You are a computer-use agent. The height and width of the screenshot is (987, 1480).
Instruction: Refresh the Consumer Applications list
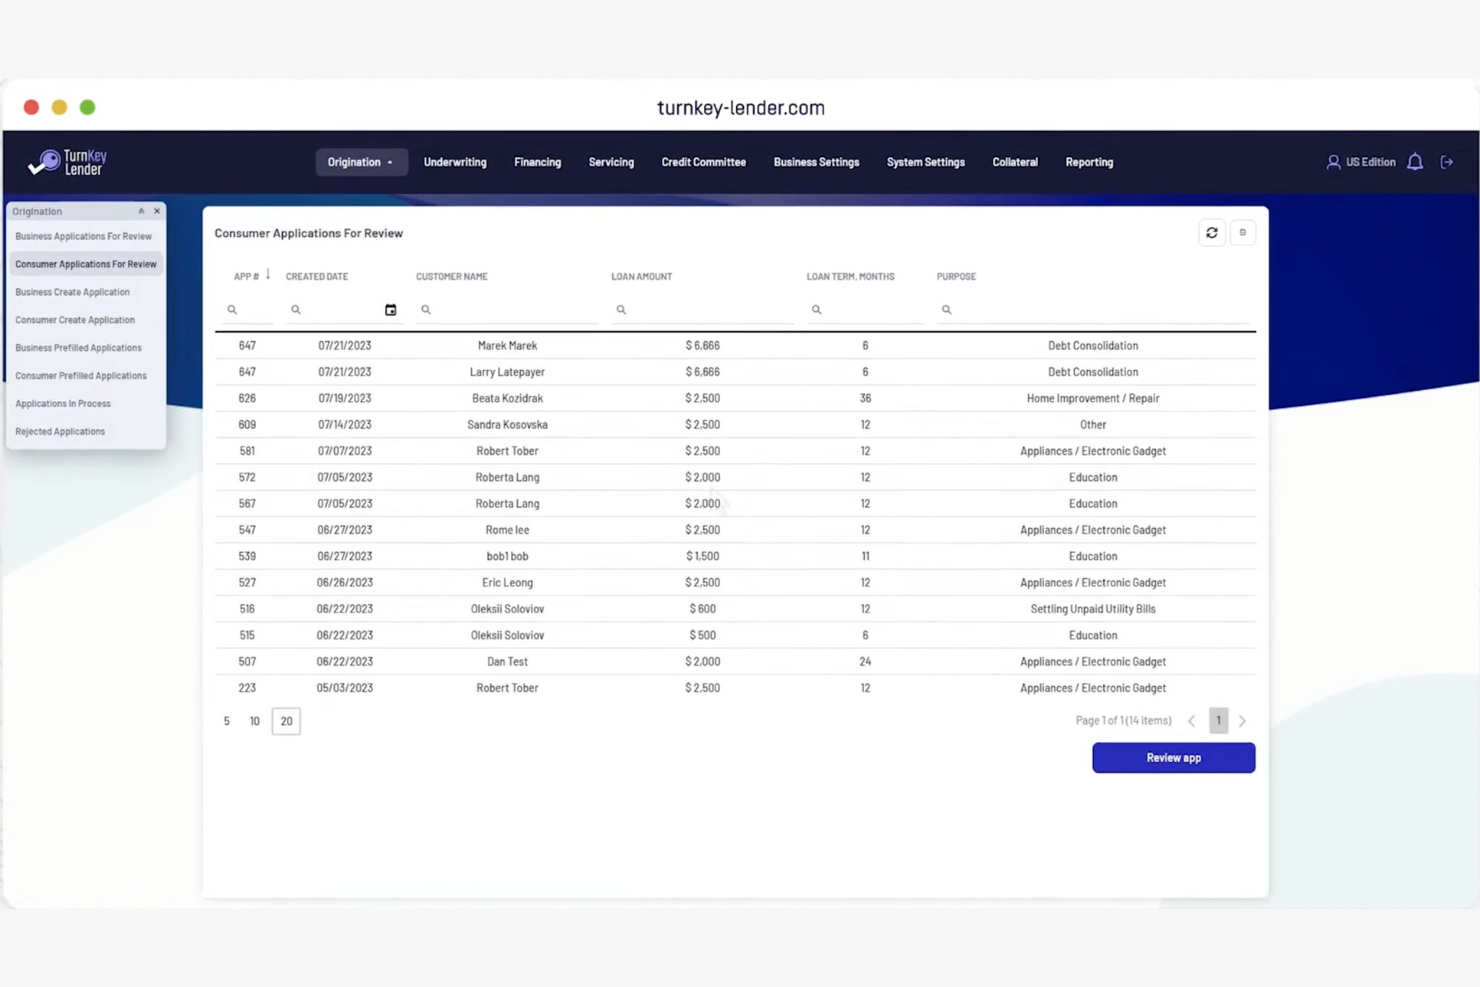1211,232
